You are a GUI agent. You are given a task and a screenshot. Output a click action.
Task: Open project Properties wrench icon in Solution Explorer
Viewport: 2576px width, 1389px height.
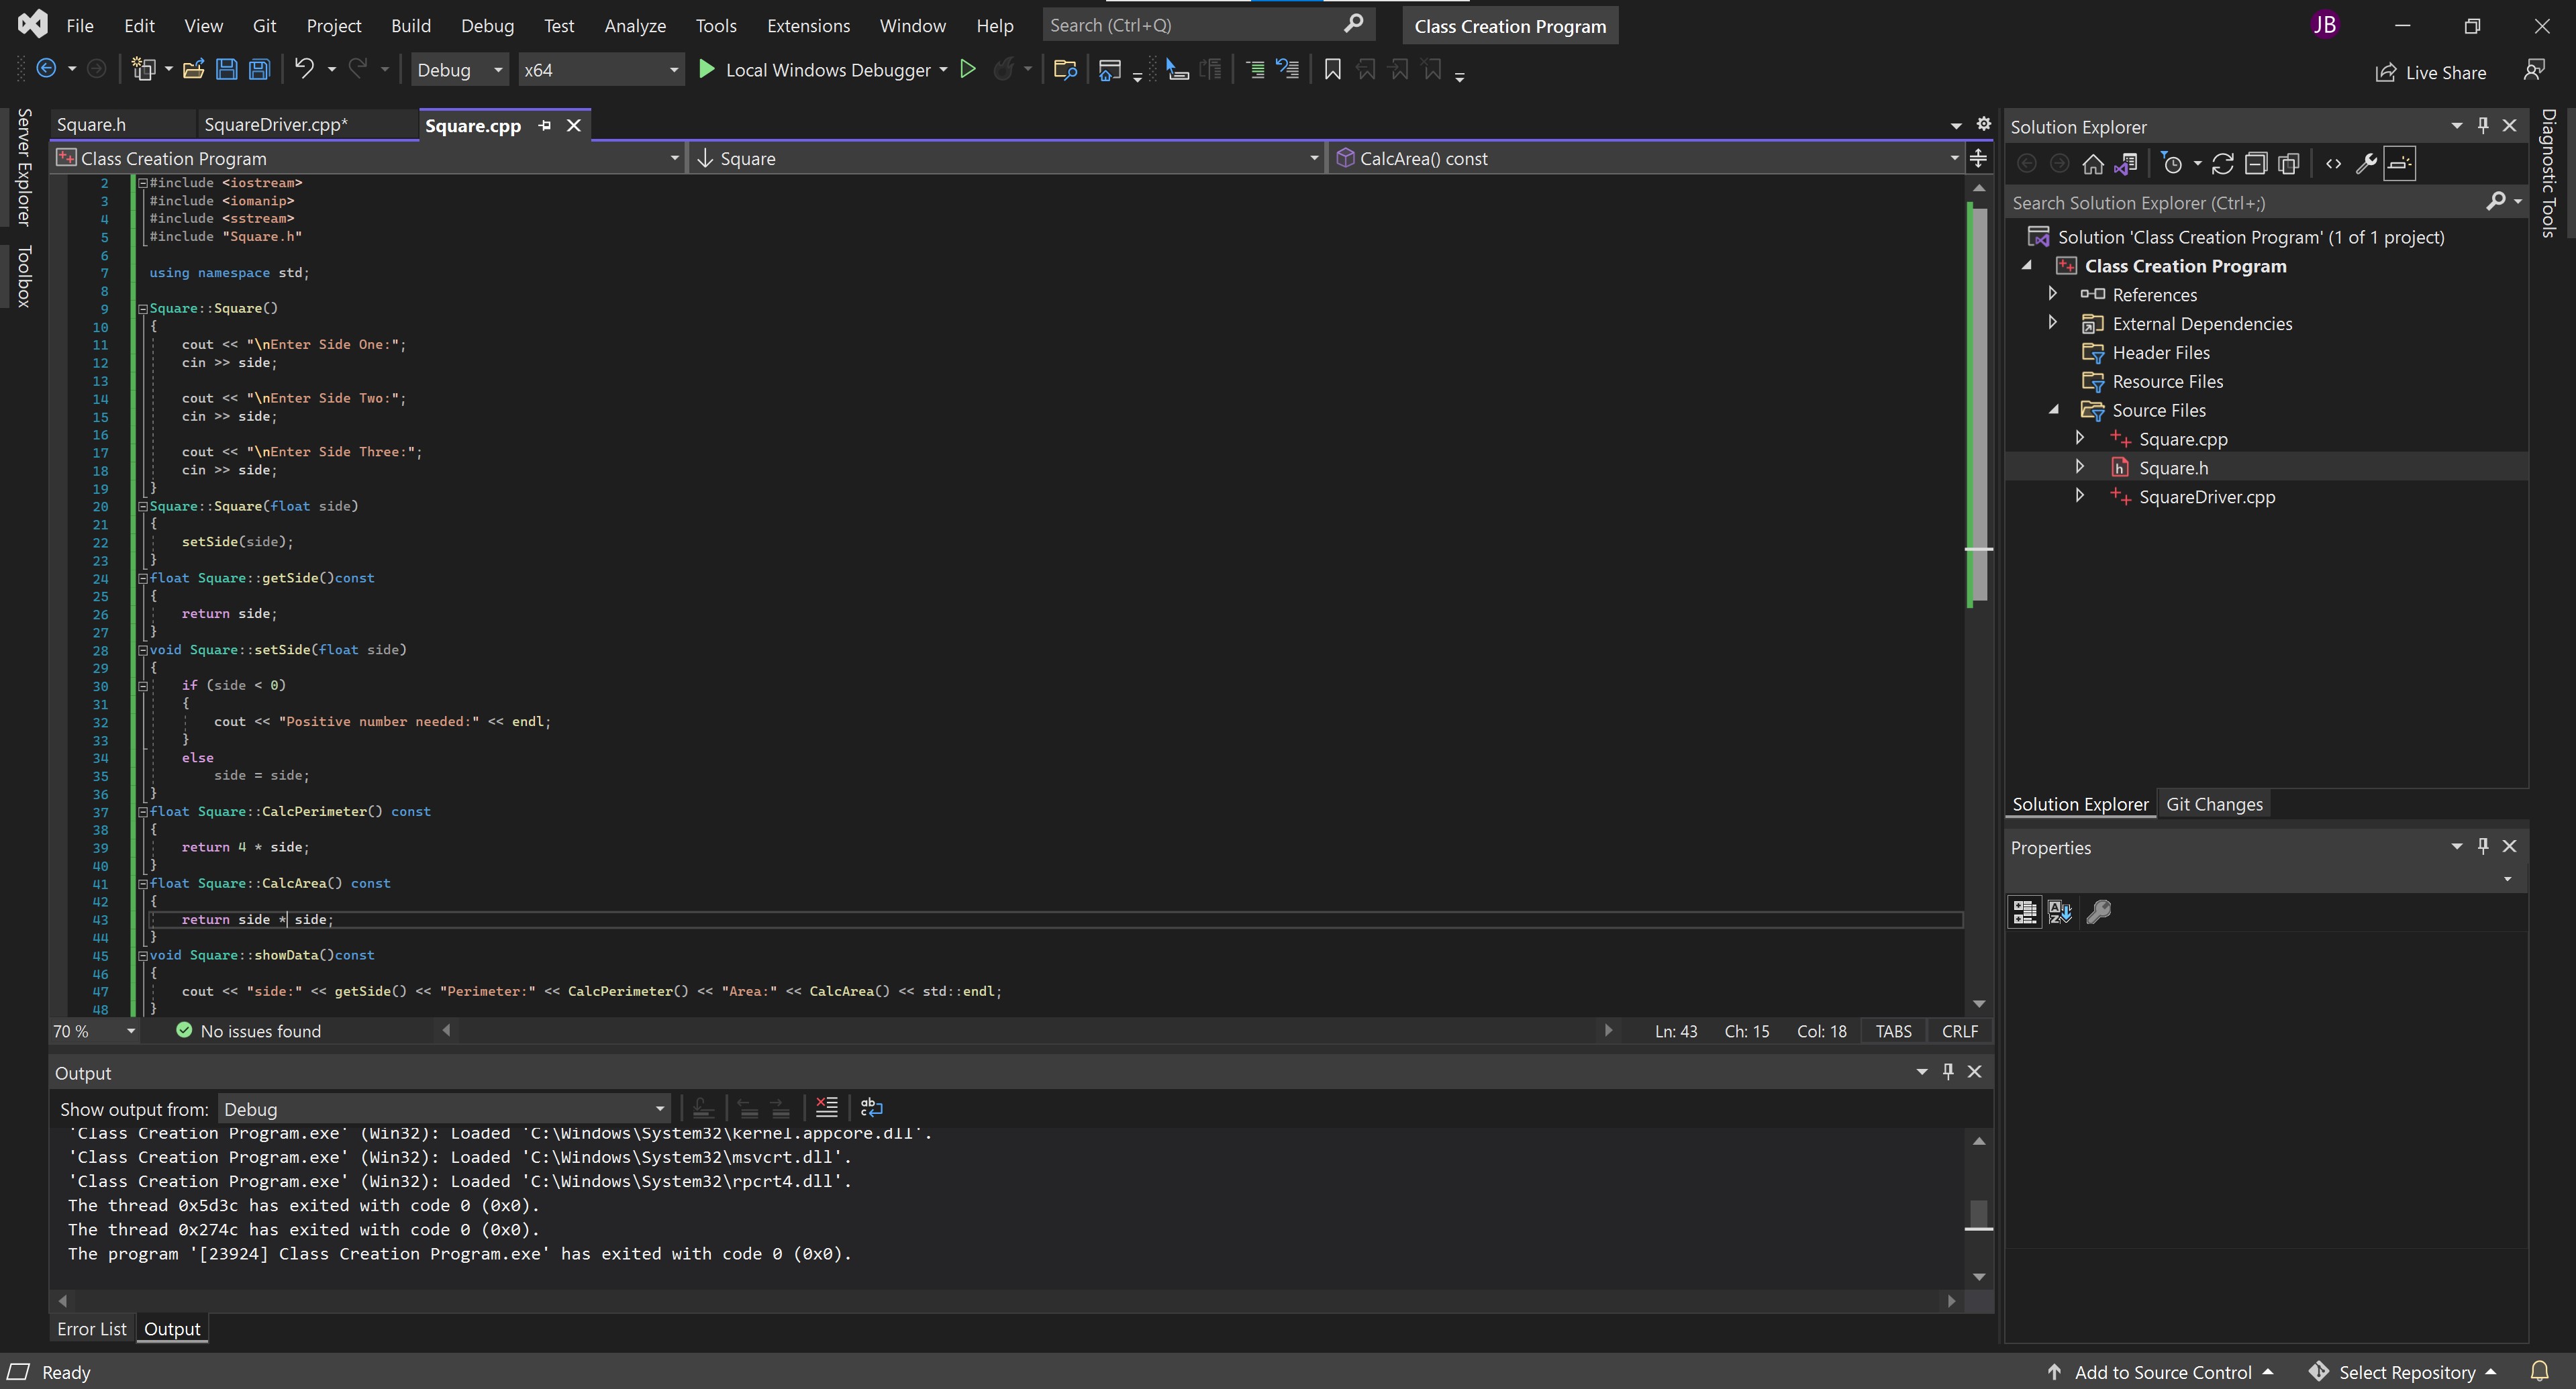tap(2365, 164)
